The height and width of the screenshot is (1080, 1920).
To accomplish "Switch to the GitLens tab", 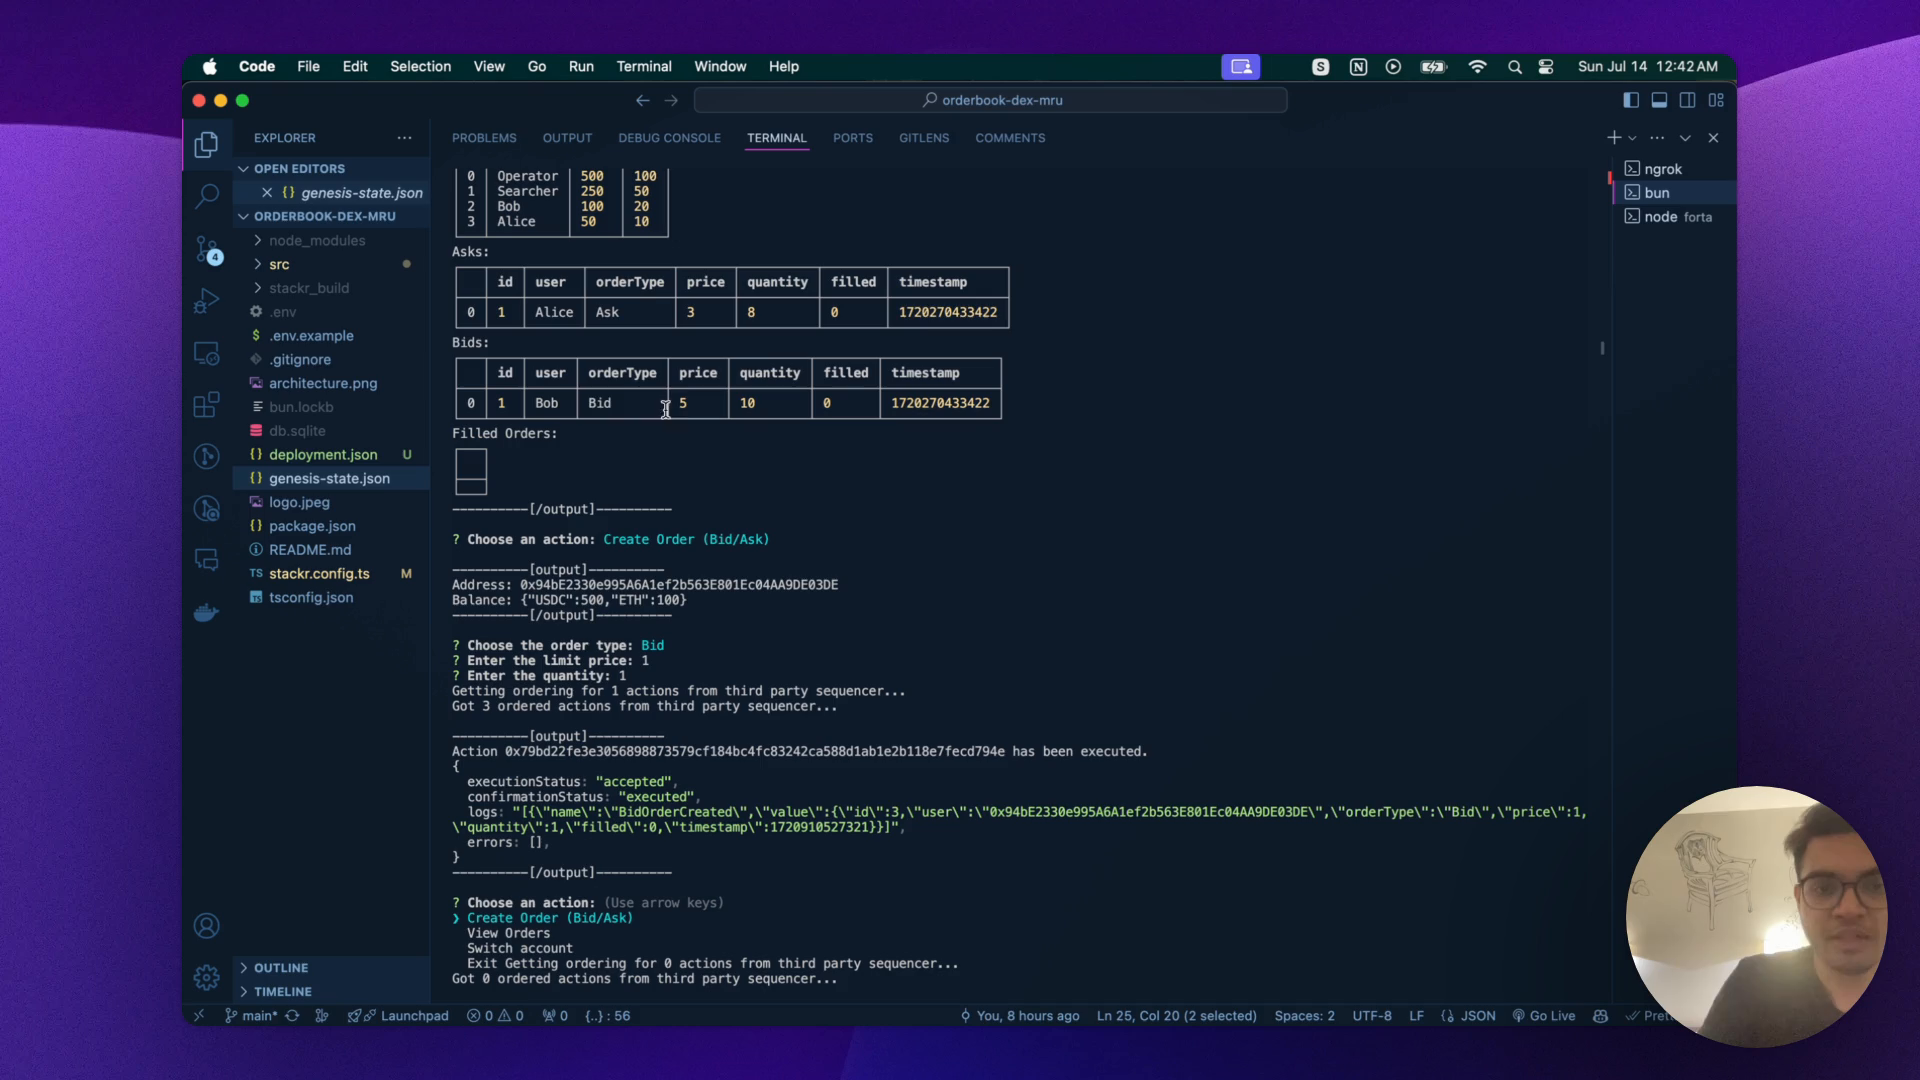I will [x=924, y=138].
